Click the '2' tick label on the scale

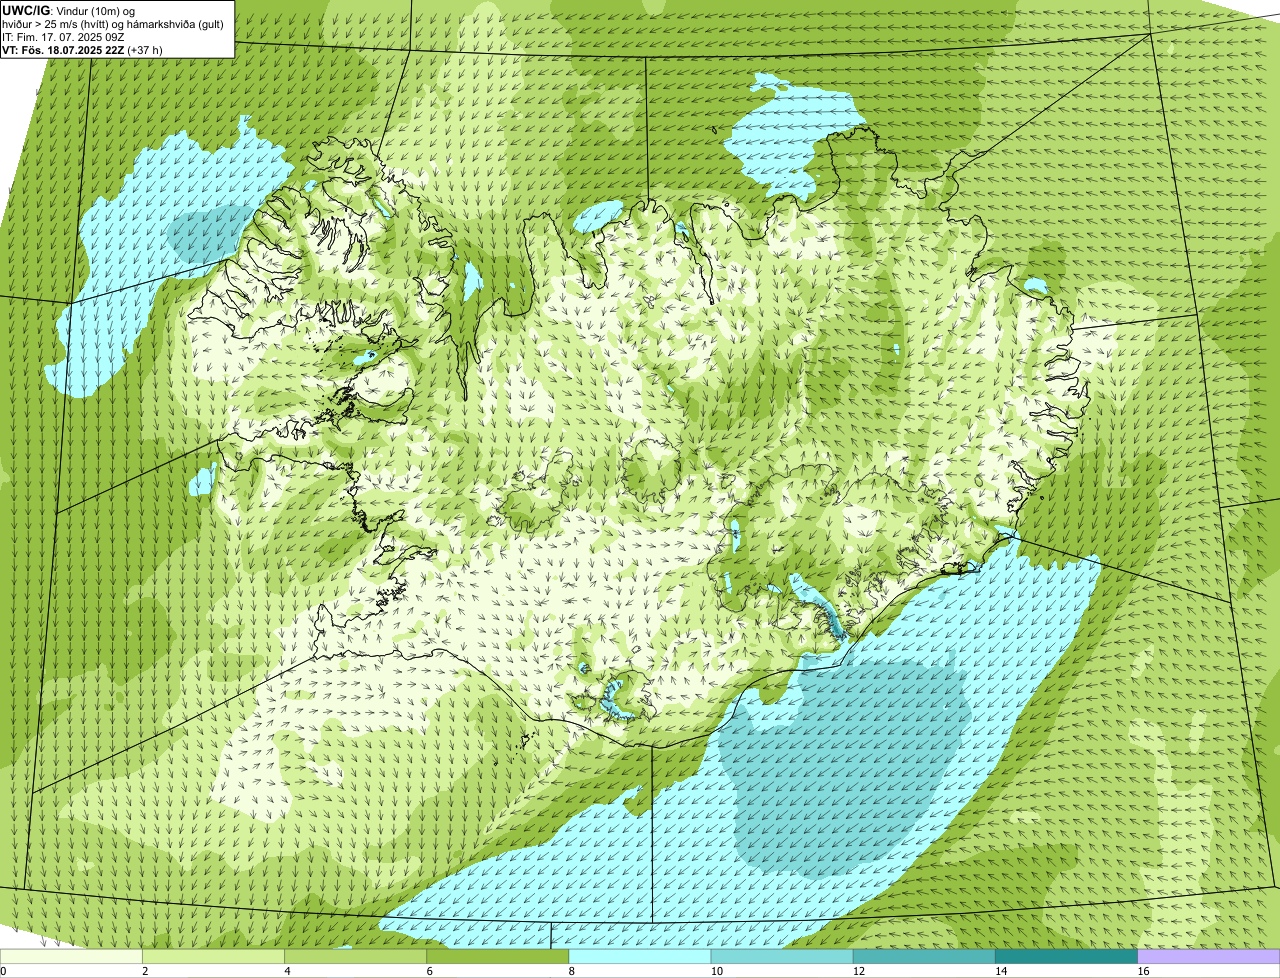[x=146, y=971]
